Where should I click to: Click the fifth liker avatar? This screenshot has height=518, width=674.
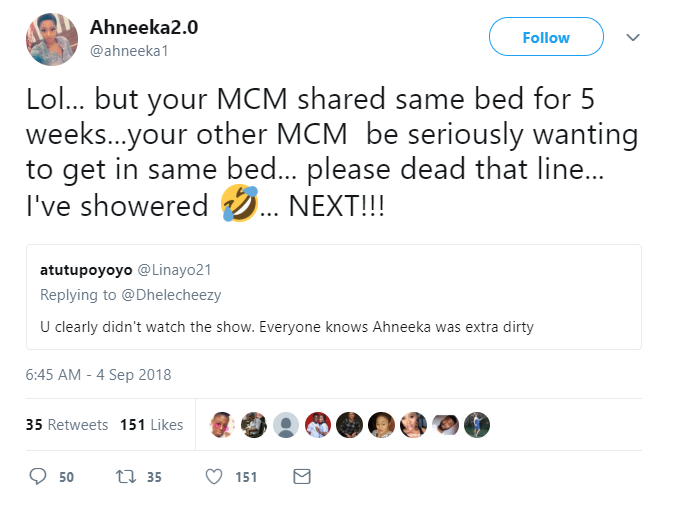pos(349,425)
